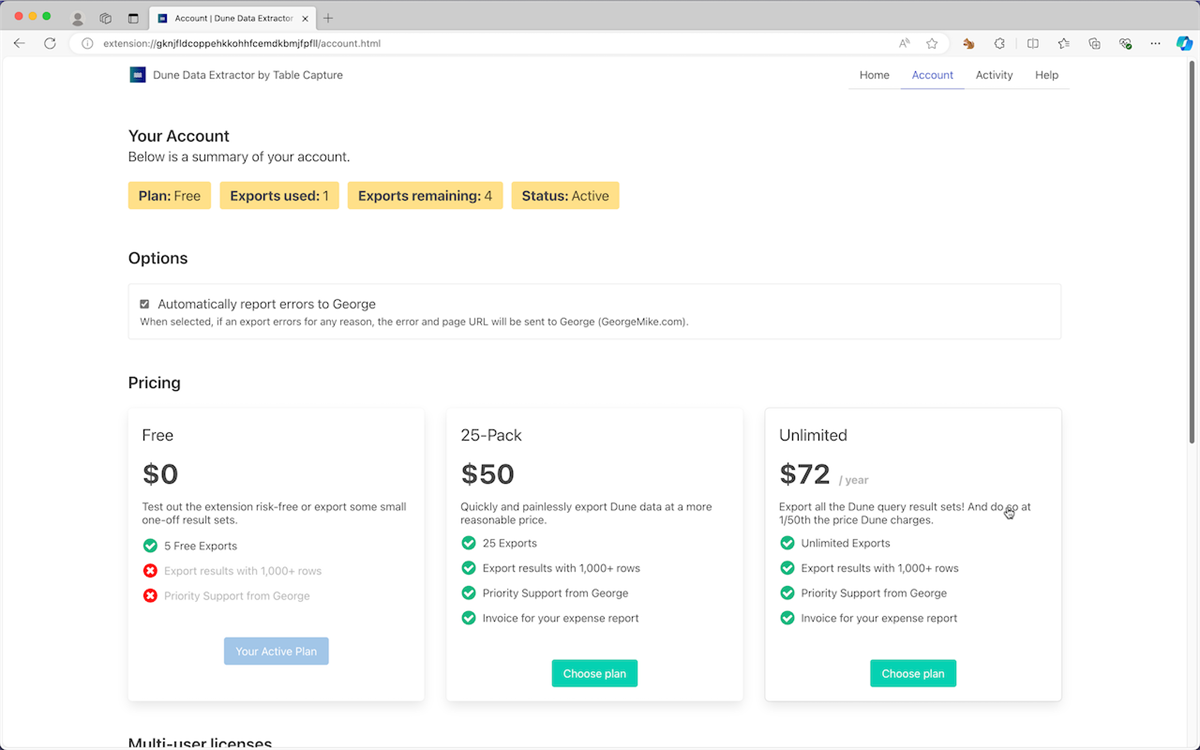
Task: Click the squirrel extension icon
Action: (x=968, y=43)
